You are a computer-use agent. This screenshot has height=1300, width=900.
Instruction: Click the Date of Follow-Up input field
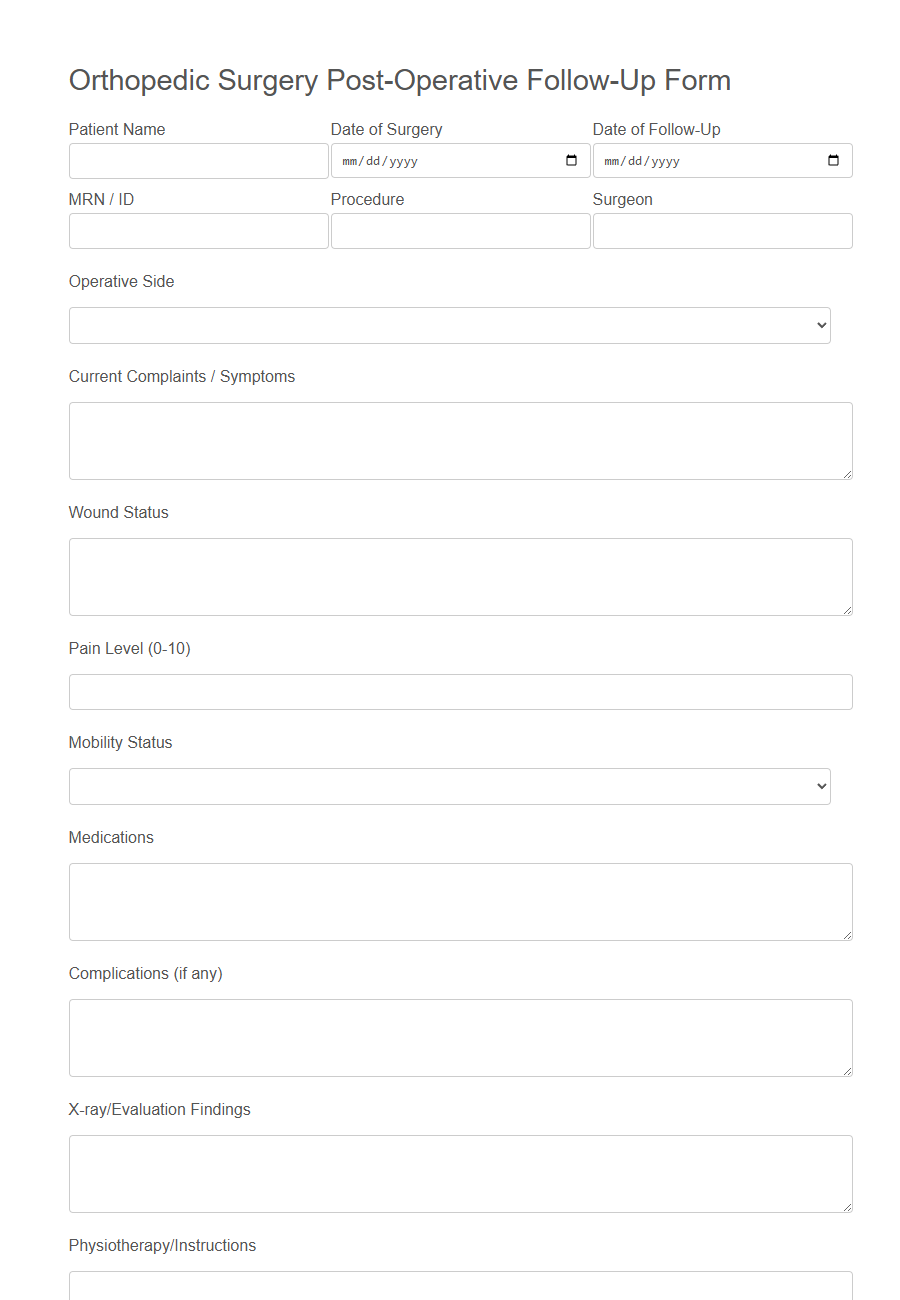(700, 160)
